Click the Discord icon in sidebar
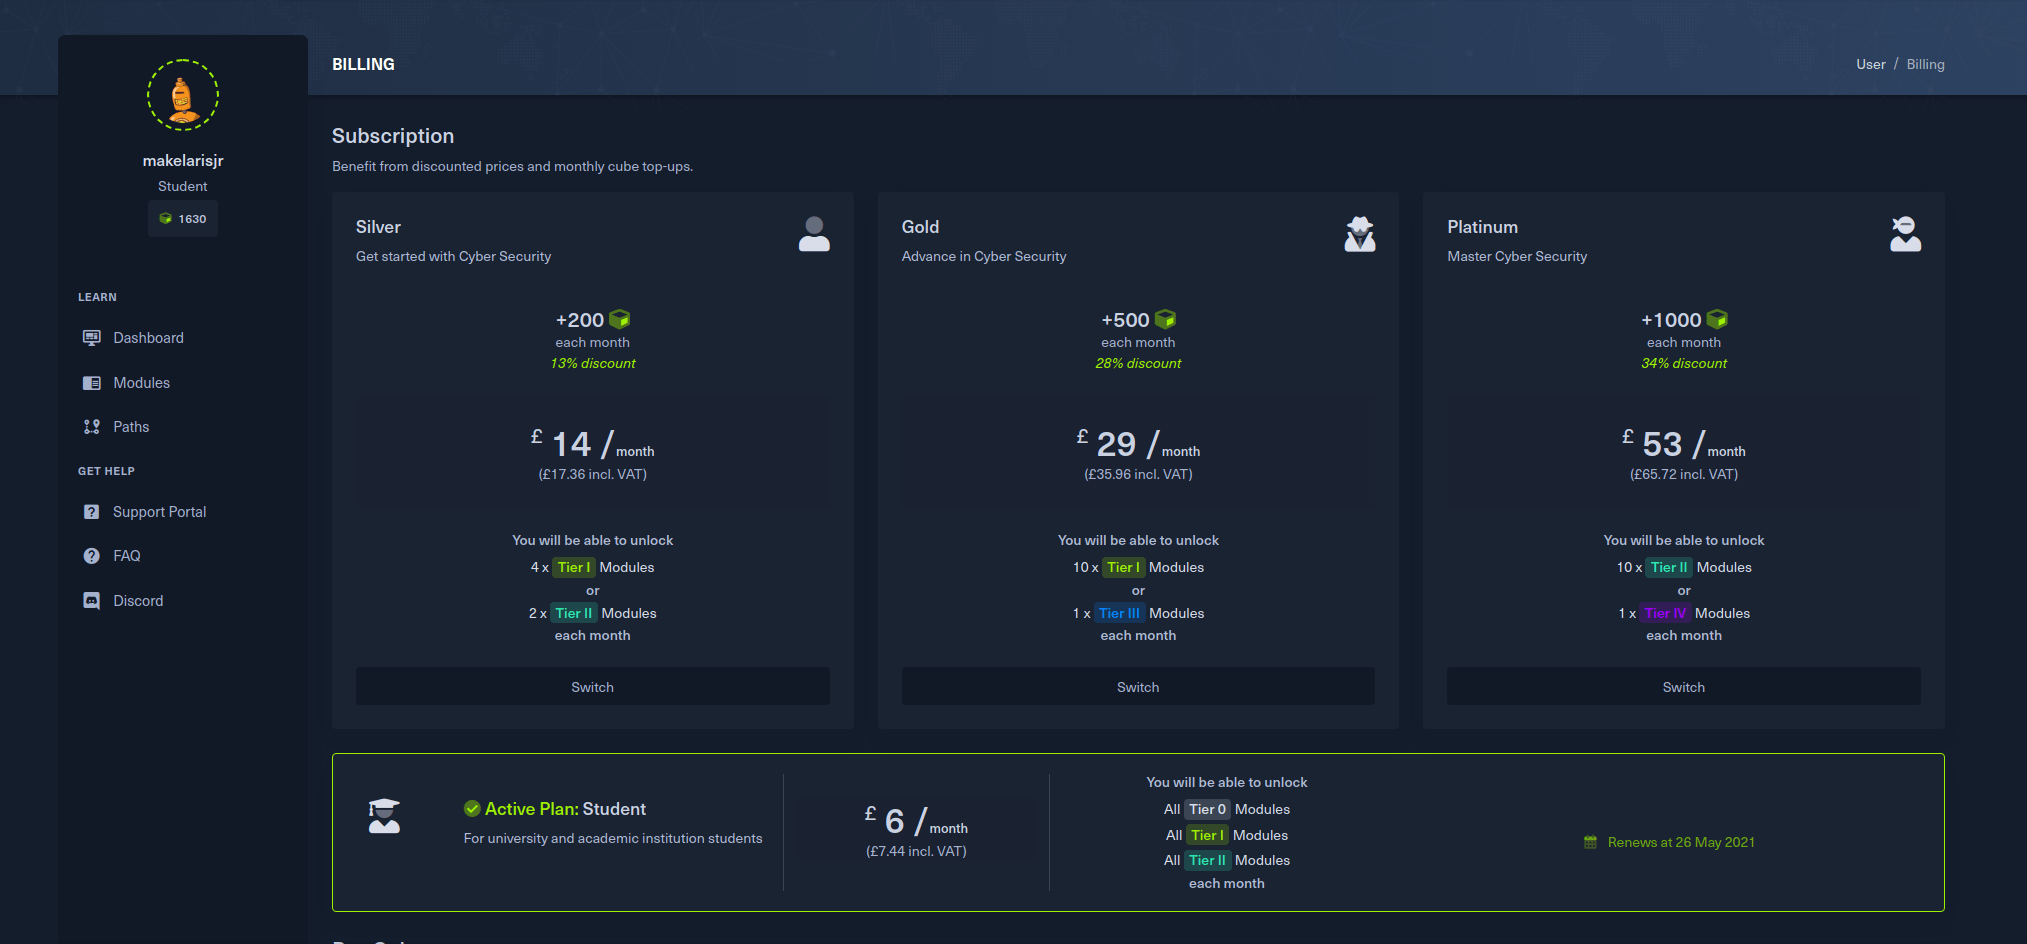 [x=92, y=601]
